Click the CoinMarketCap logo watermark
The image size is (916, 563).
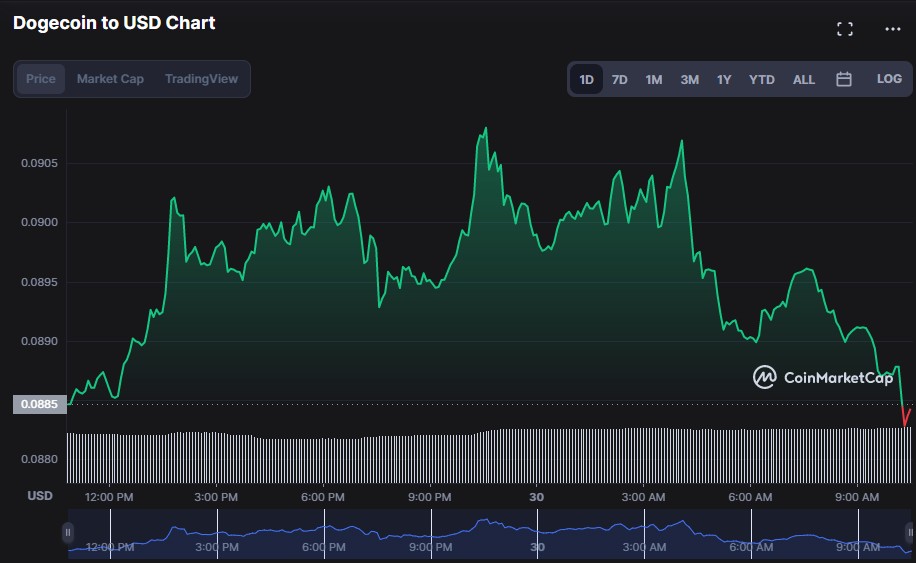[x=823, y=377]
